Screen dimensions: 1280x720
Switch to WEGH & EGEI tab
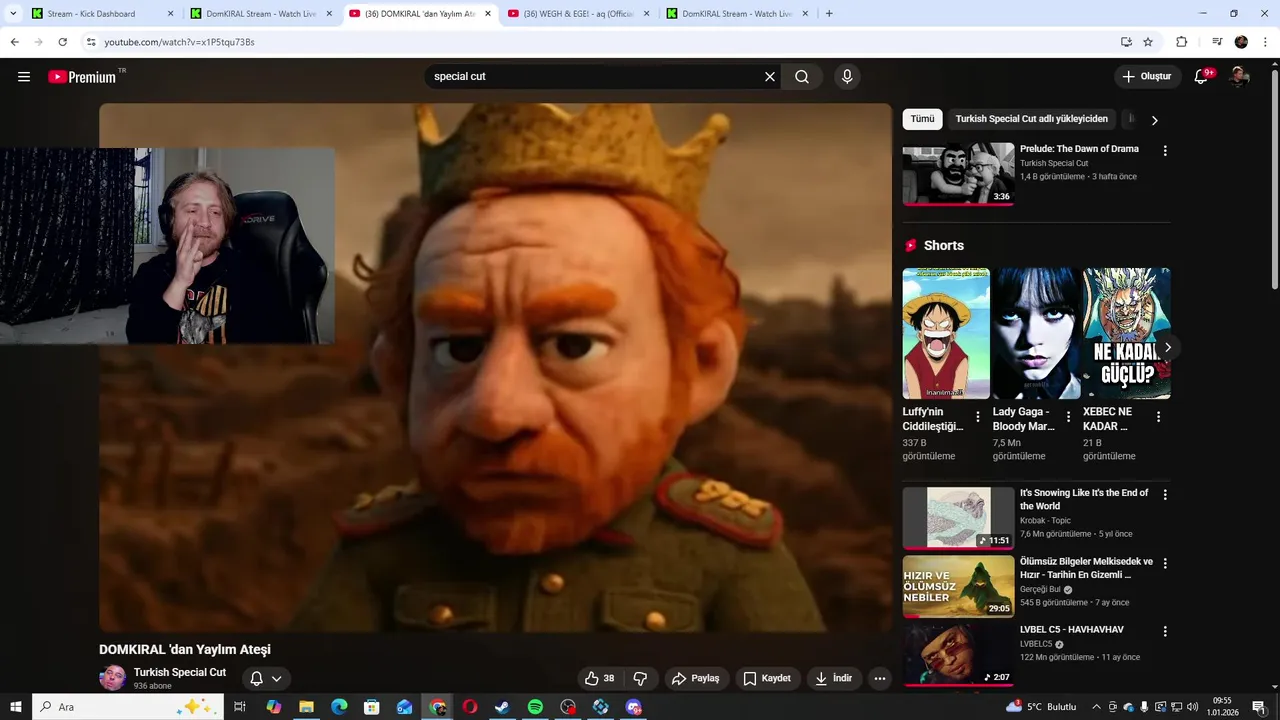click(x=580, y=14)
